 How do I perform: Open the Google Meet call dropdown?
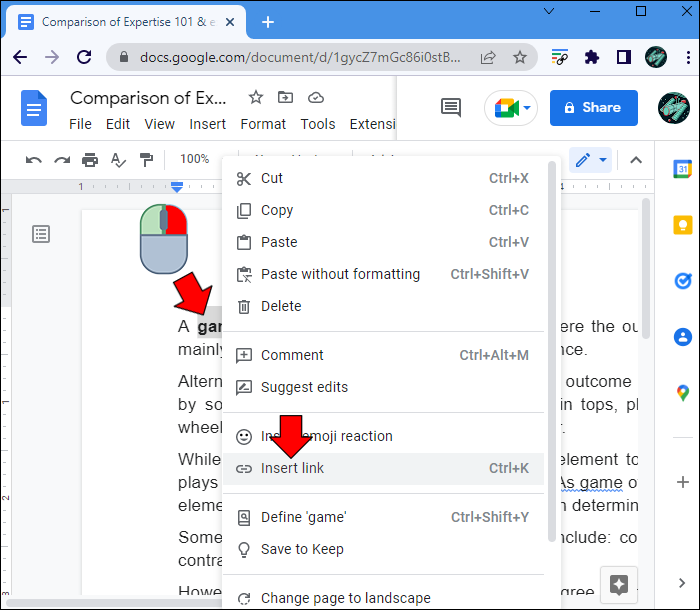pyautogui.click(x=511, y=108)
